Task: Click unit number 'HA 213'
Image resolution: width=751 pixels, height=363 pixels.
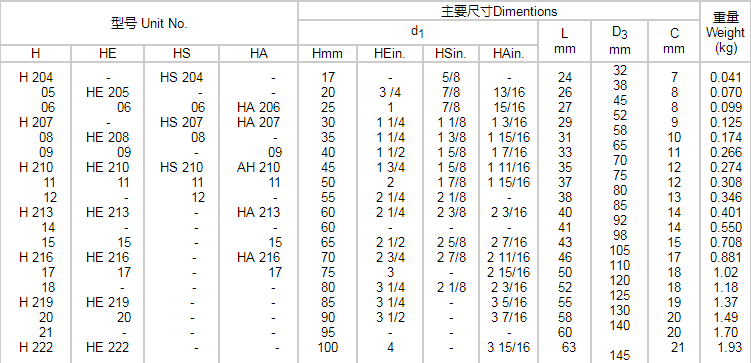Action: [x=259, y=213]
